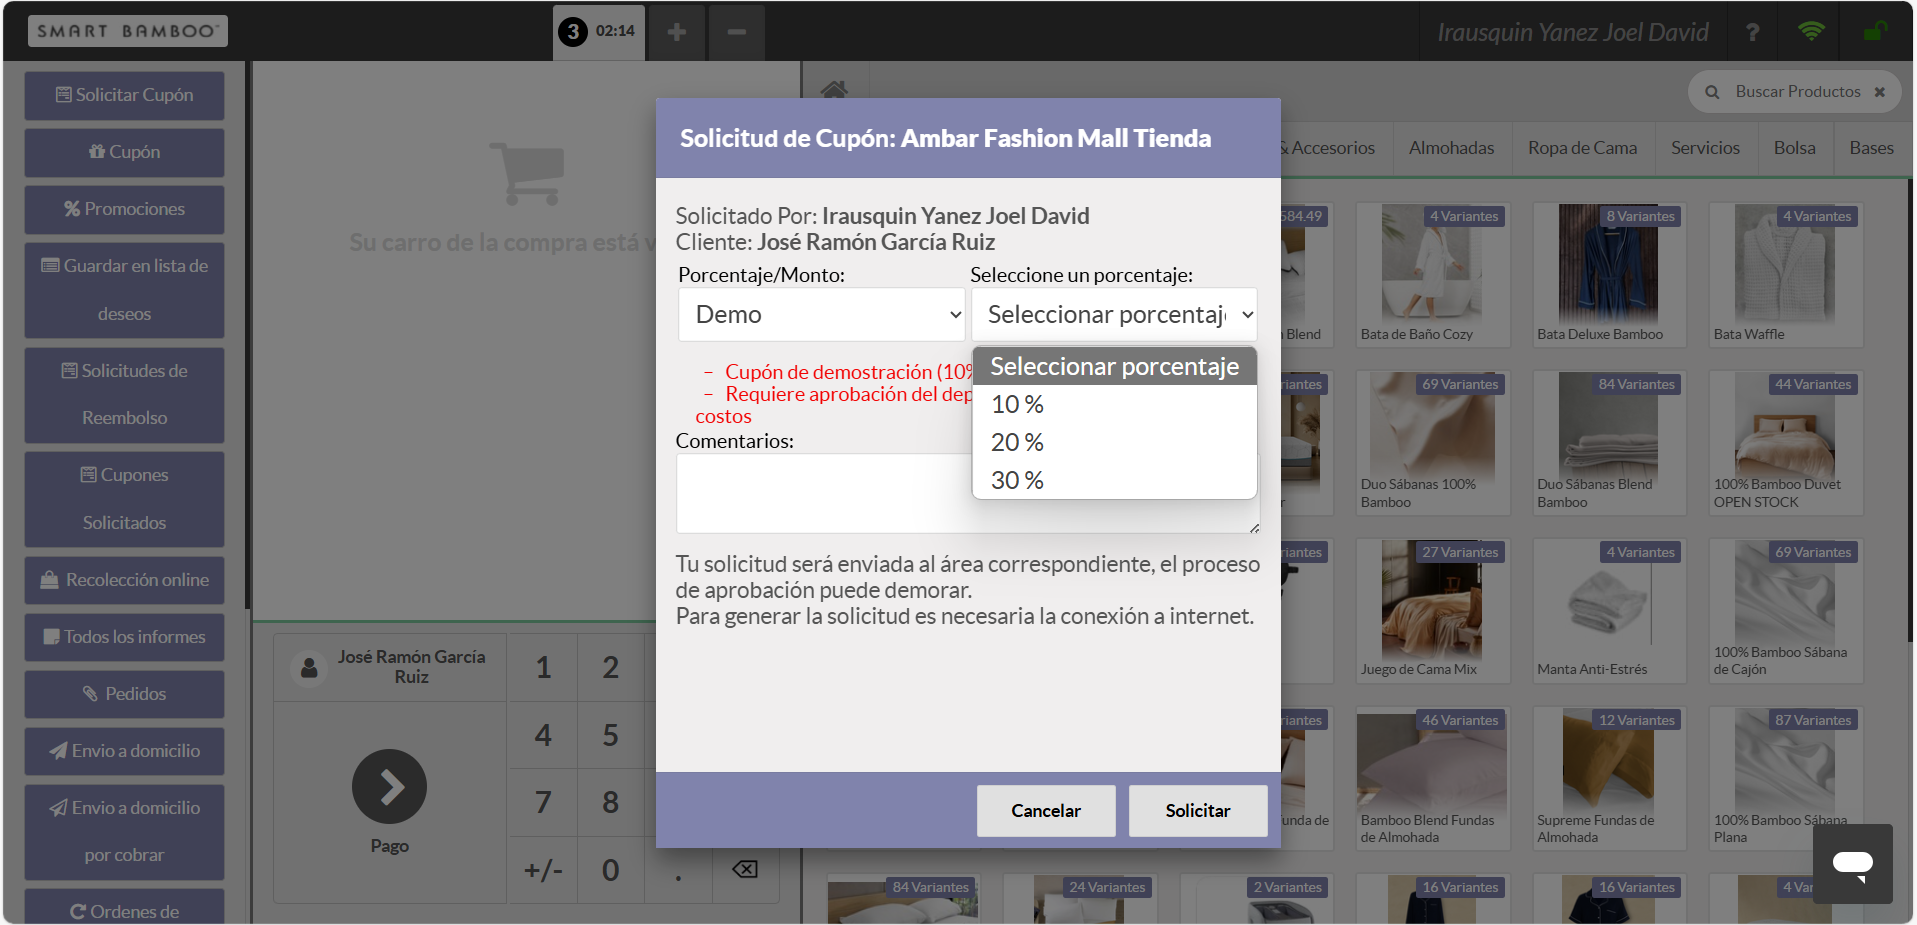Select order tab 3 with timer 02:14

click(598, 32)
